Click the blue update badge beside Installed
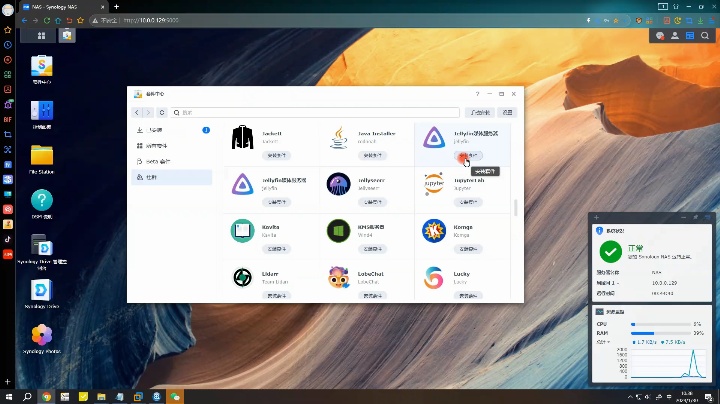 206,130
